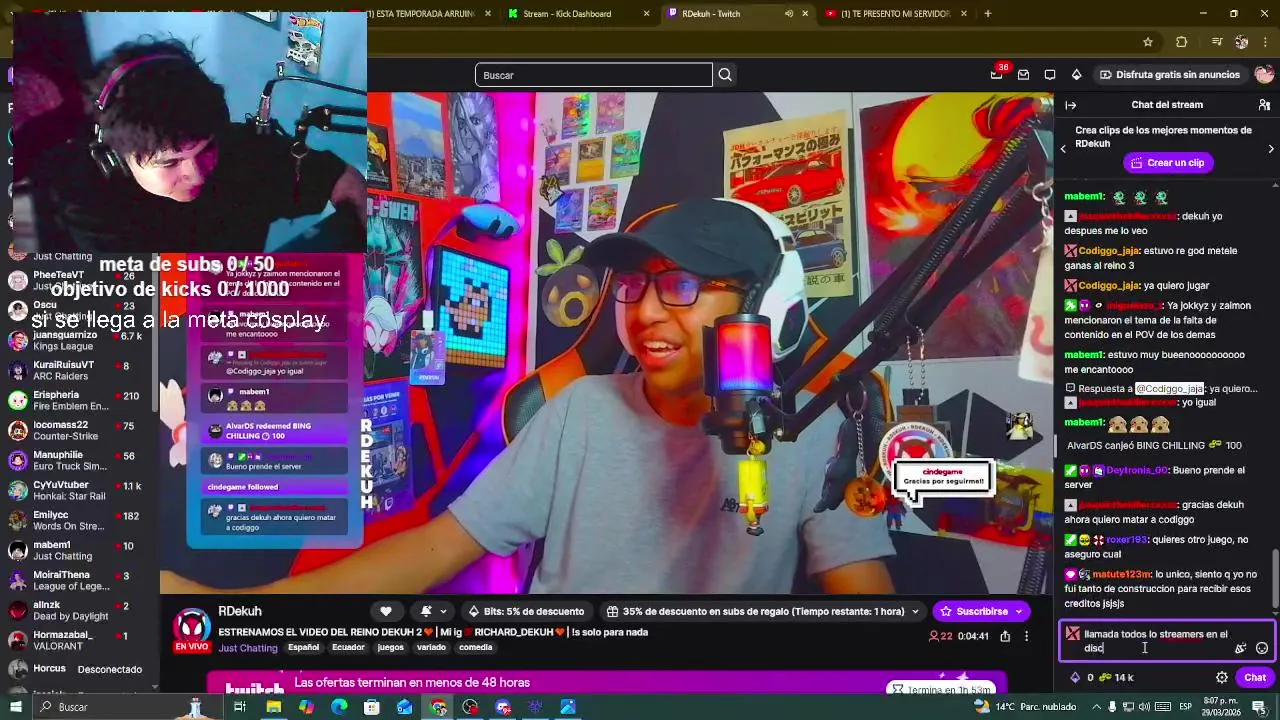
Task: Click the Bits balance icon below chat
Action: pyautogui.click(x=1076, y=677)
